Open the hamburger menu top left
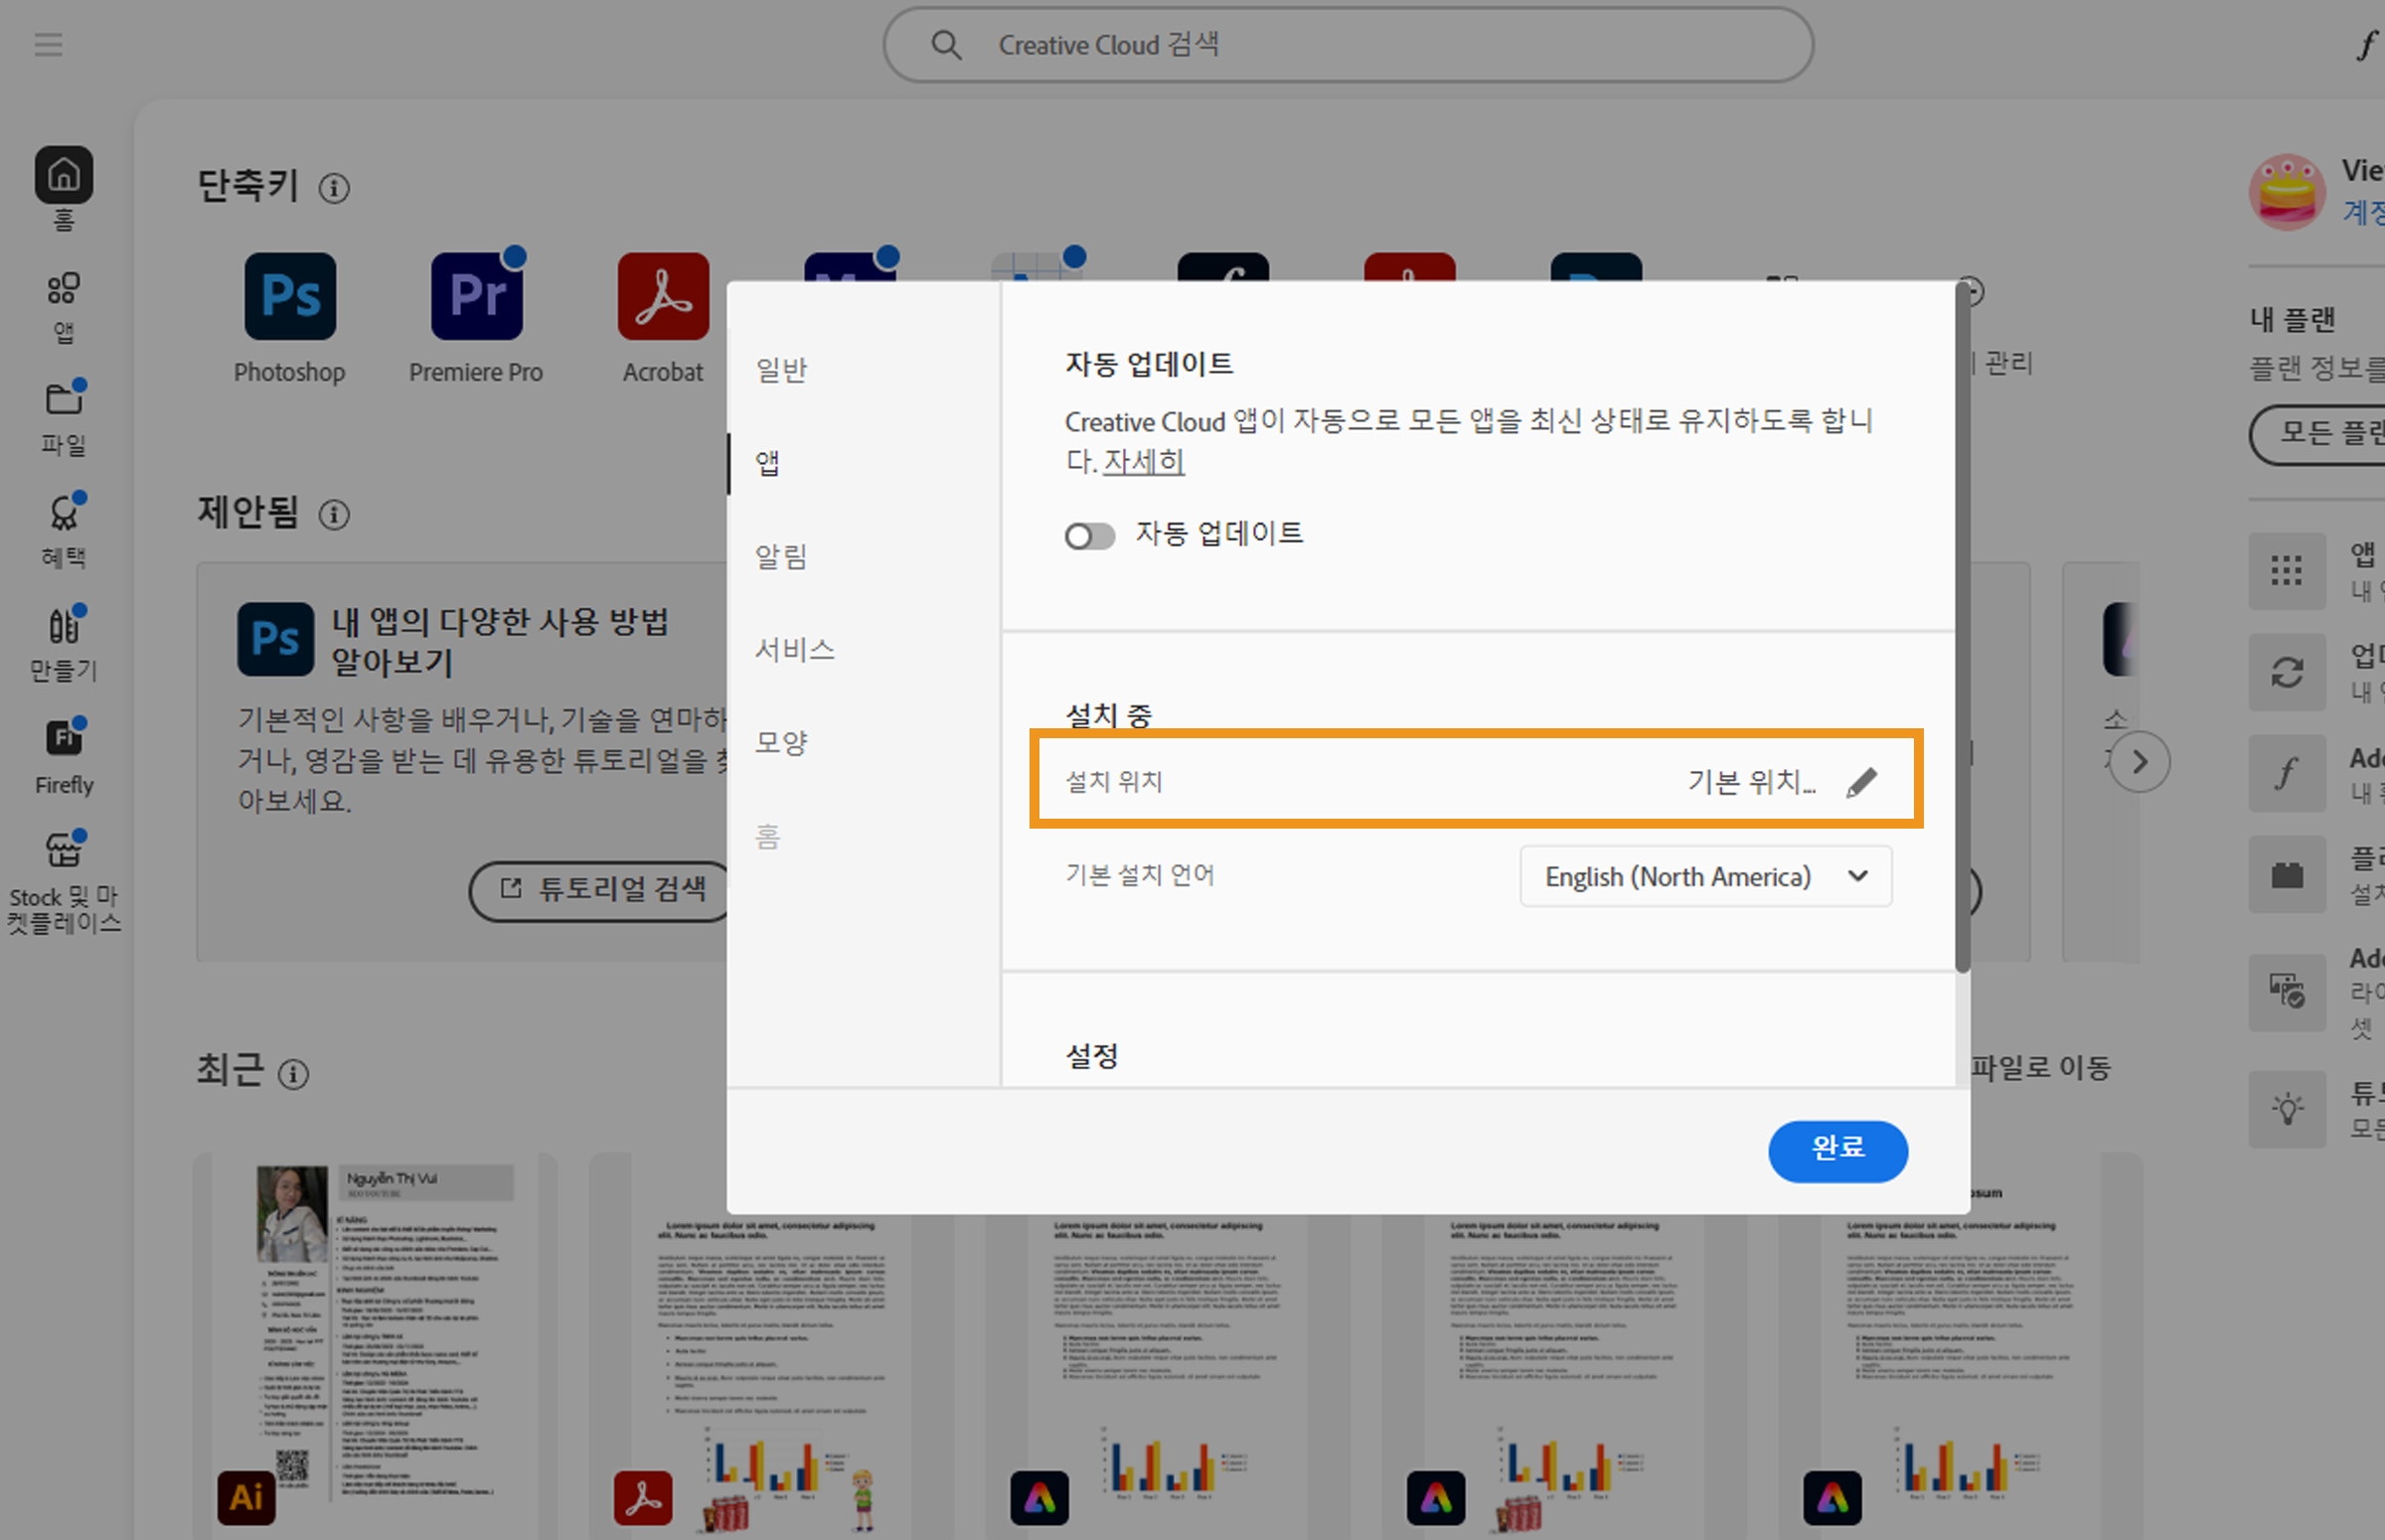2385x1540 pixels. pyautogui.click(x=48, y=44)
